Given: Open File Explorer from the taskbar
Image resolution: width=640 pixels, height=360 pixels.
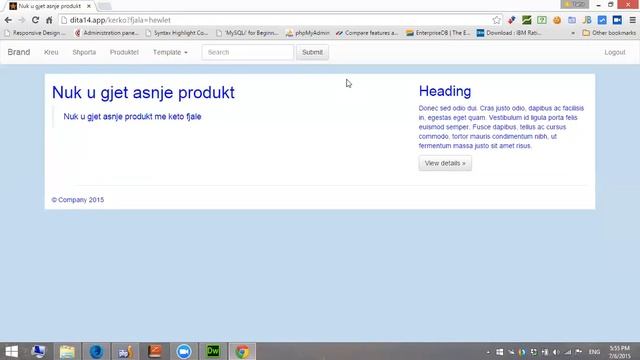Looking at the screenshot, I should tap(67, 351).
